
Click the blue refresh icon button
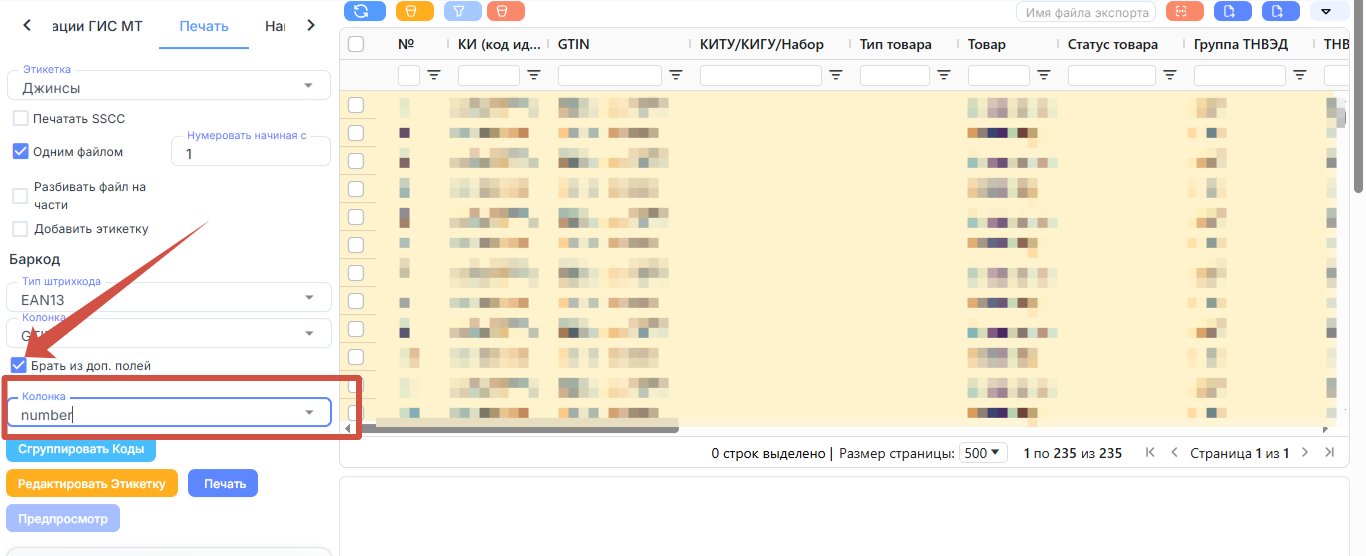tap(363, 11)
